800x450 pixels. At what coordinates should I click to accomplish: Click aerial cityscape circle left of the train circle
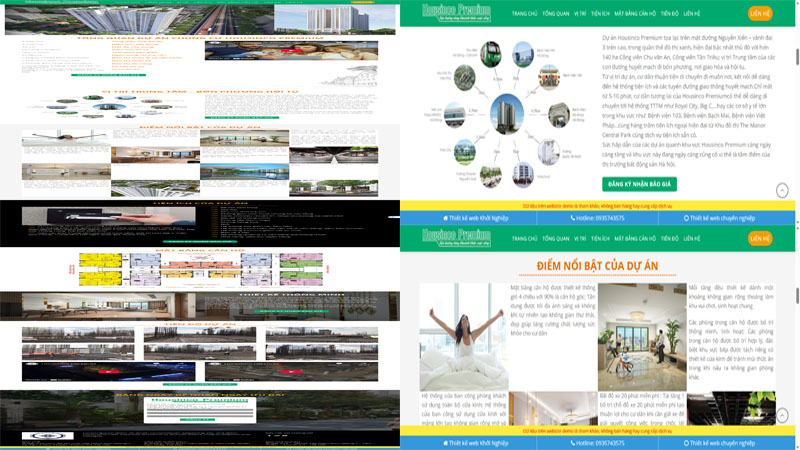464,78
